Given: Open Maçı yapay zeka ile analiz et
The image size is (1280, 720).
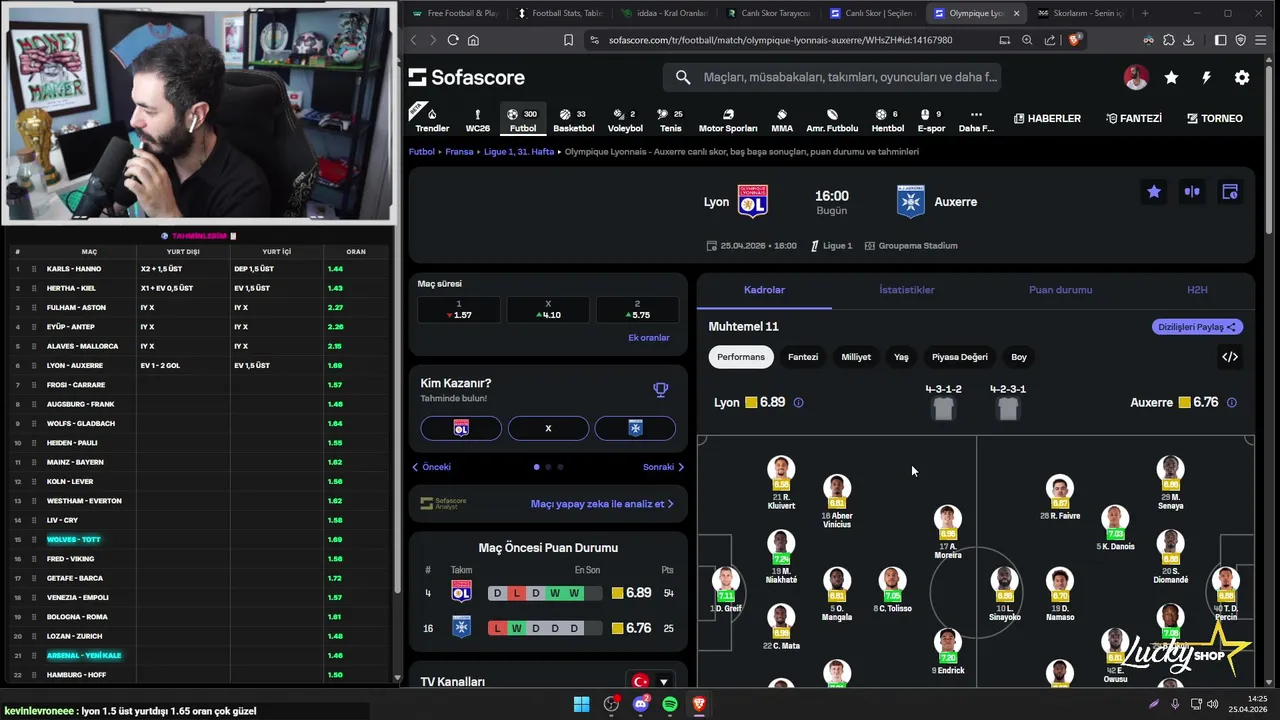Looking at the screenshot, I should tap(602, 504).
